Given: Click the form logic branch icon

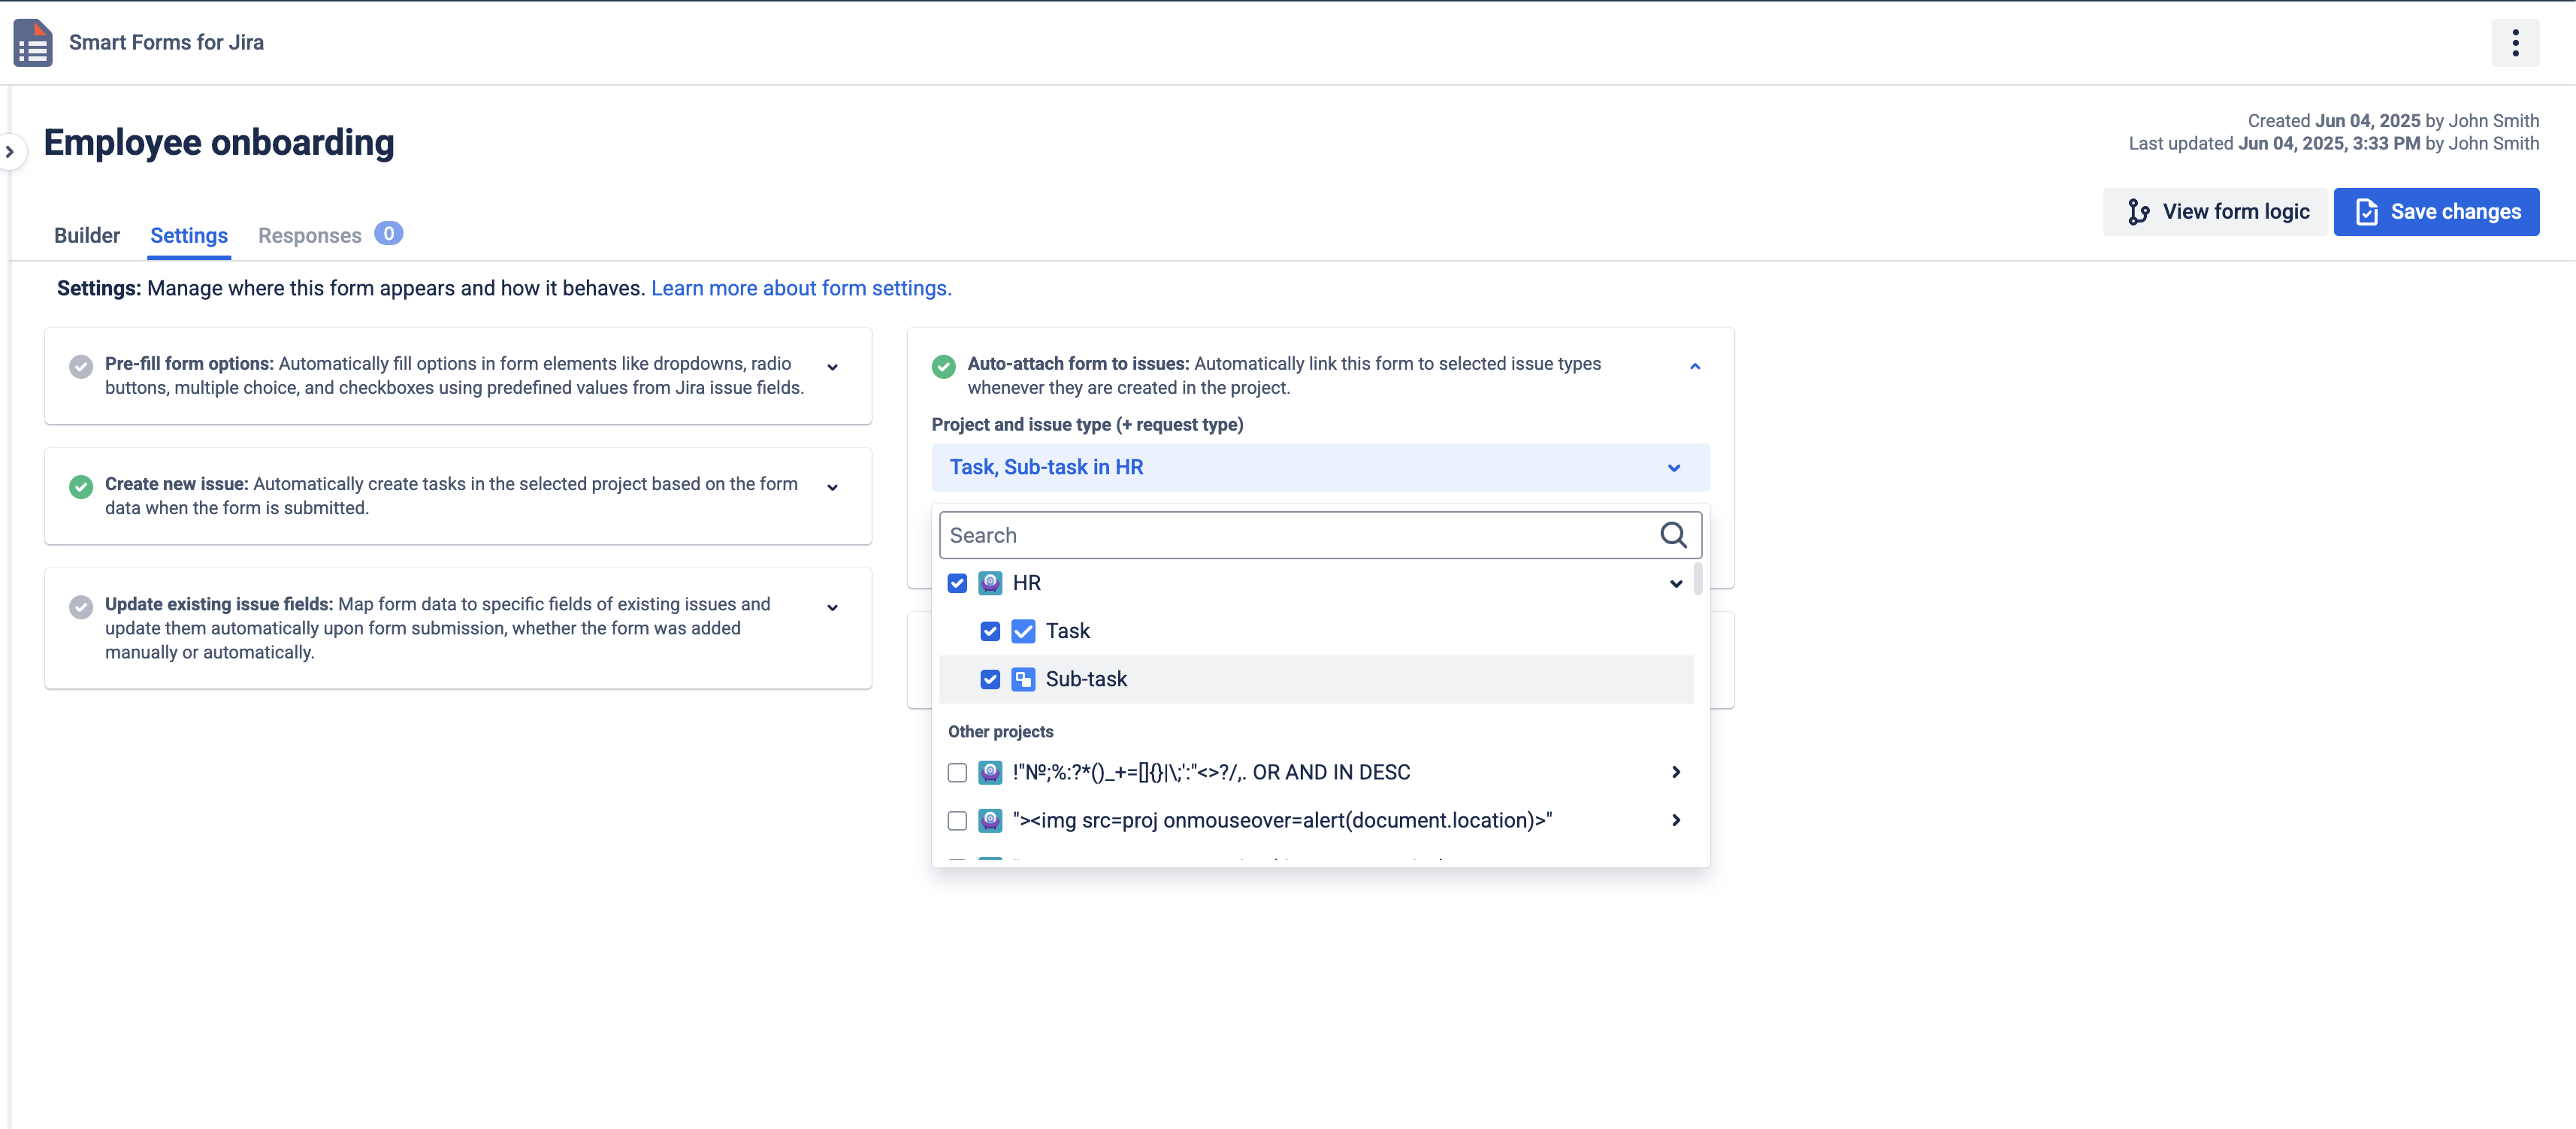Looking at the screenshot, I should tap(2140, 211).
